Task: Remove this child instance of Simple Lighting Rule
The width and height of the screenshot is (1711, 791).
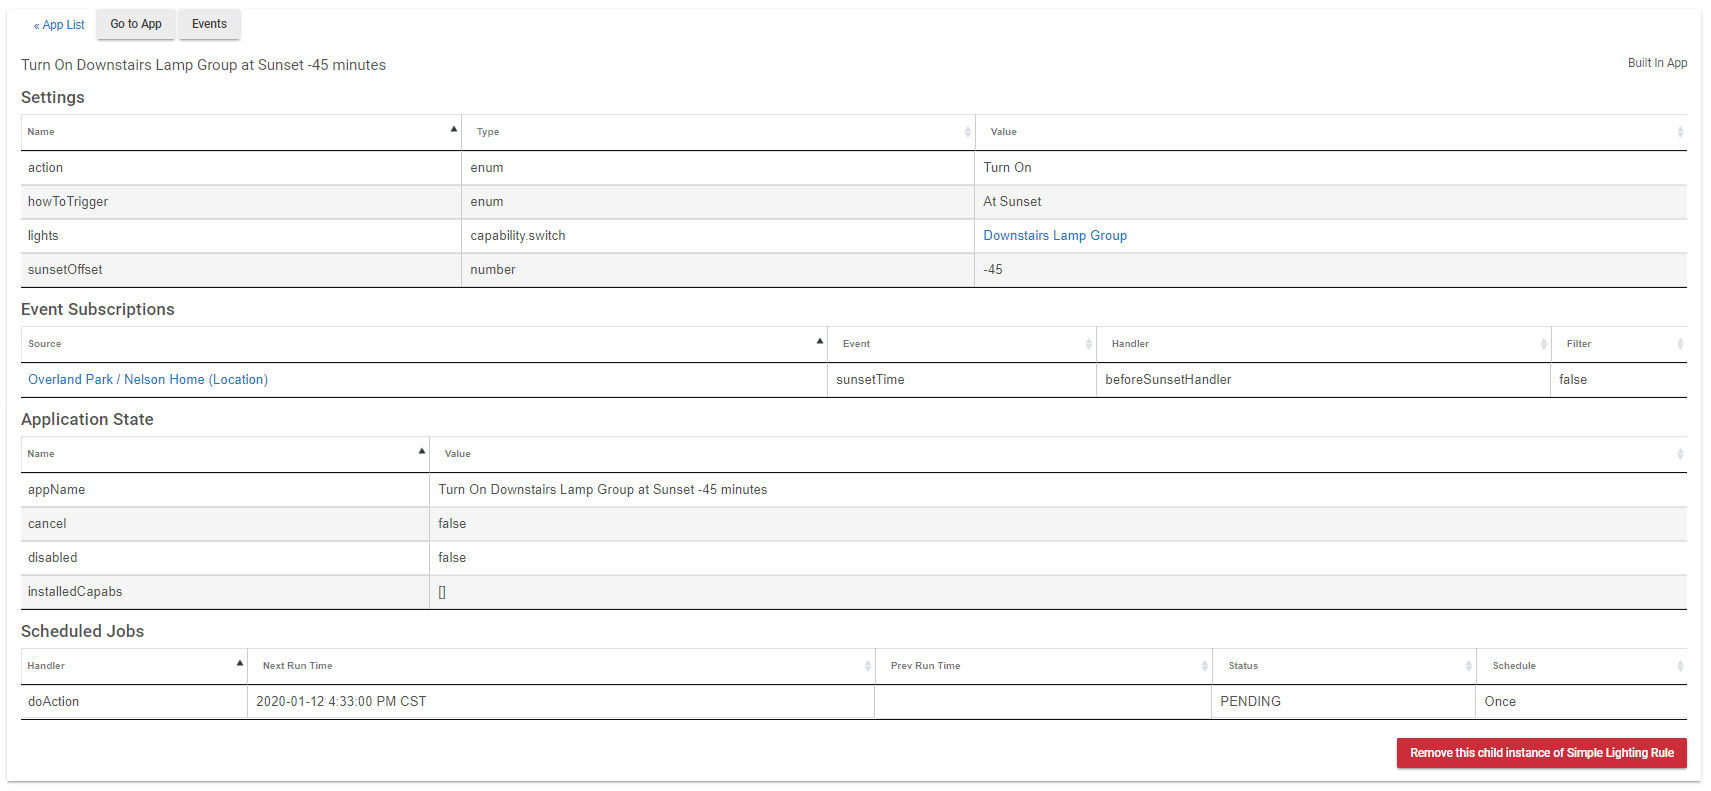Action: click(1542, 753)
